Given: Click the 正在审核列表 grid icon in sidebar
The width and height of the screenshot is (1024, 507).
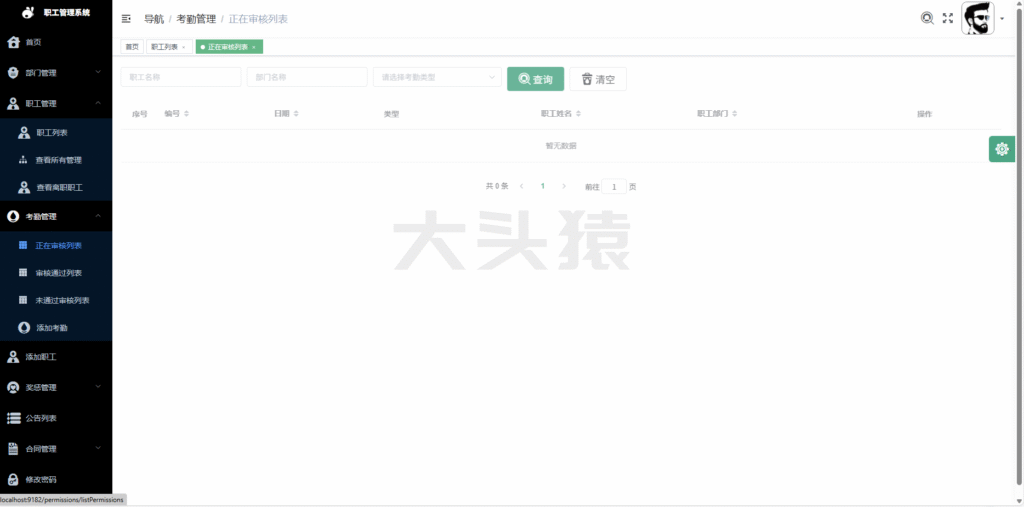Looking at the screenshot, I should tap(23, 245).
